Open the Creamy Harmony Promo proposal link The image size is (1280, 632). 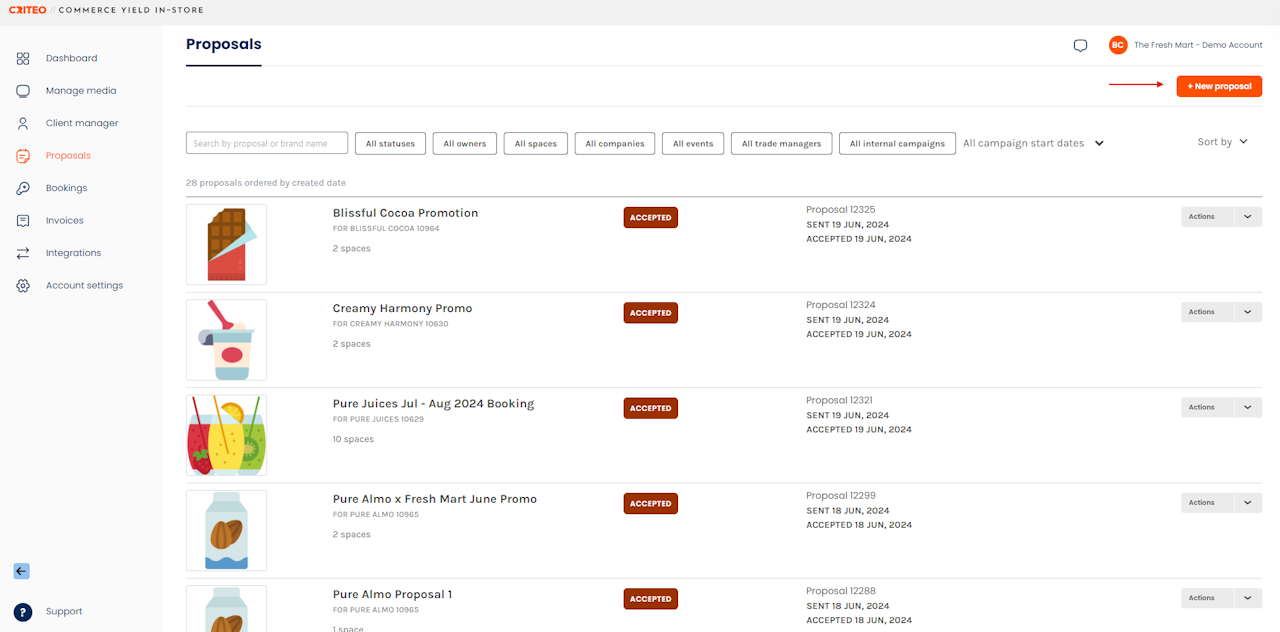402,308
